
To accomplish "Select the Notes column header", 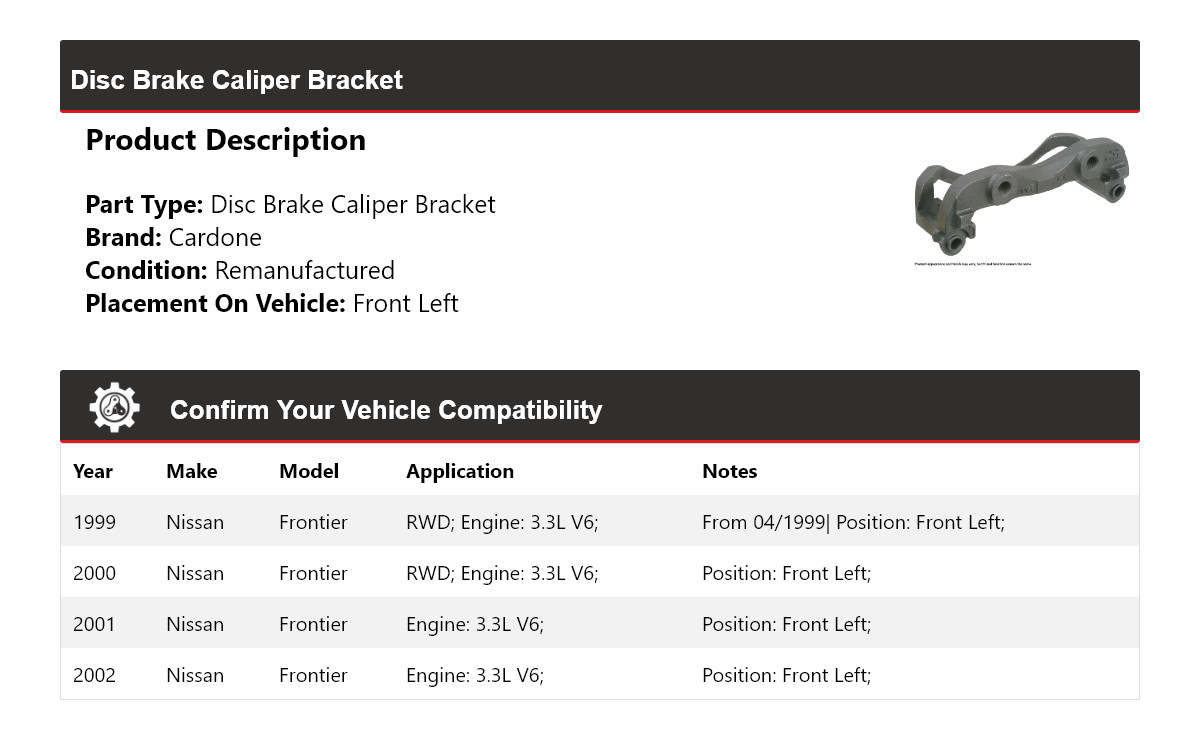I will [730, 471].
